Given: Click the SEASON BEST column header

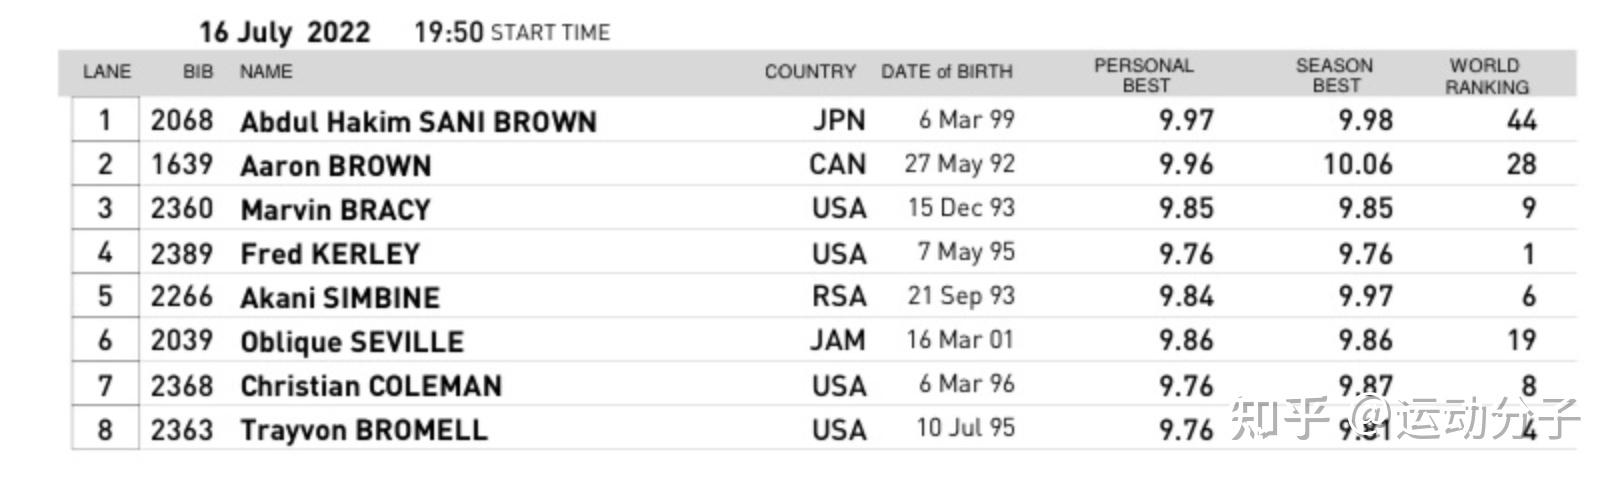Looking at the screenshot, I should 1334,75.
